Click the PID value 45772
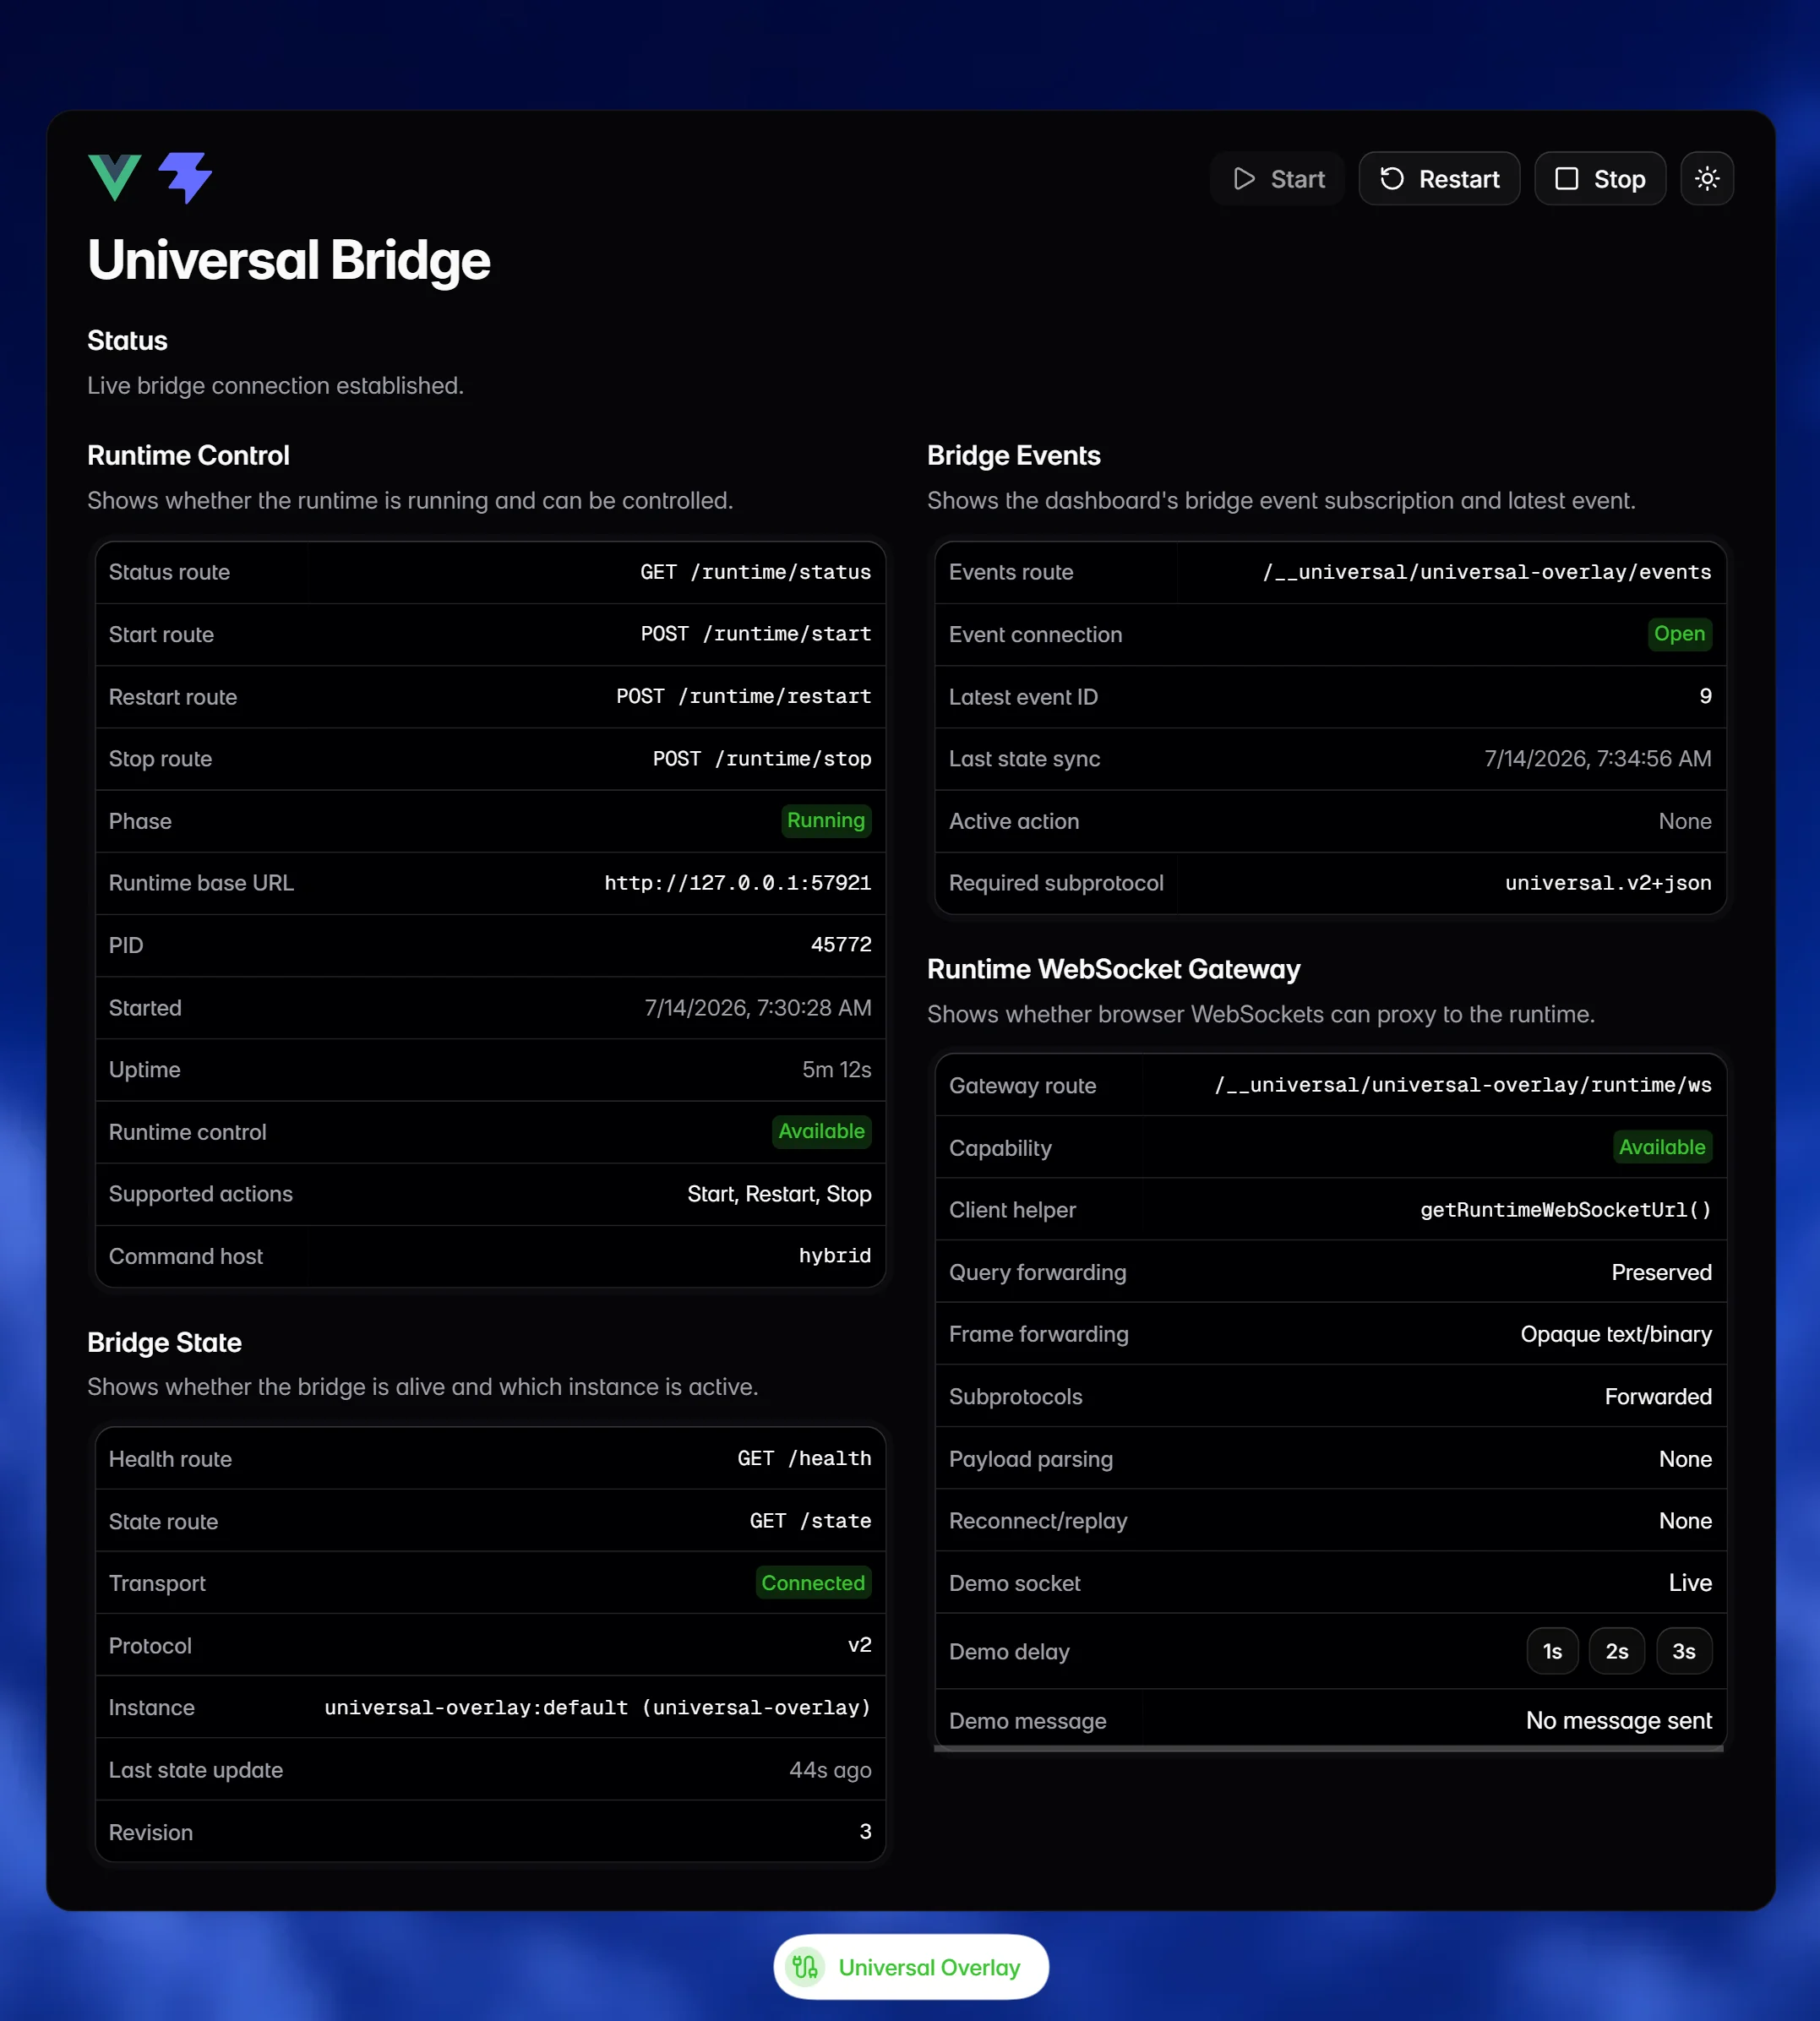 [x=841, y=945]
